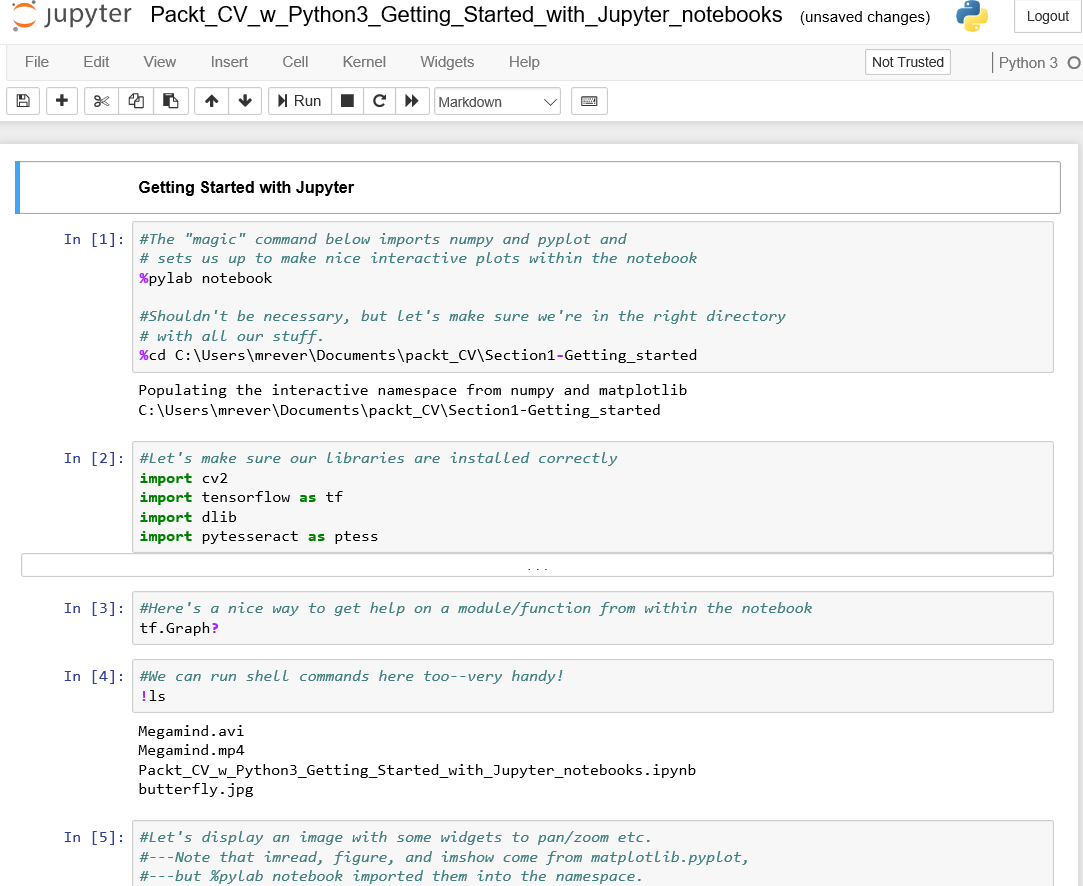Move selected cell down arrow
Viewport: 1083px width, 886px height.
point(245,101)
